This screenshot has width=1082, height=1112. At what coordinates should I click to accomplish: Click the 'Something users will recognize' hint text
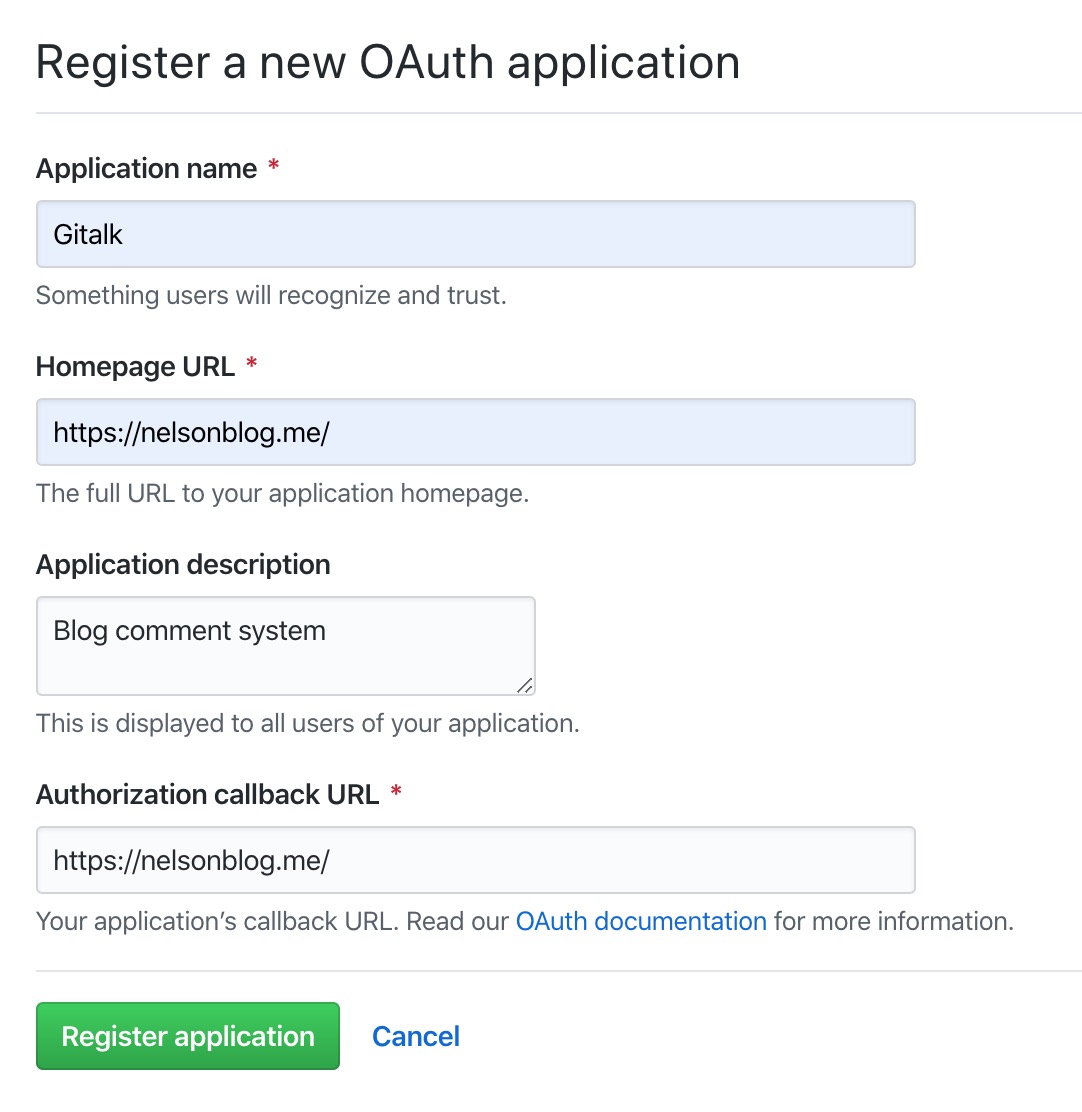272,295
